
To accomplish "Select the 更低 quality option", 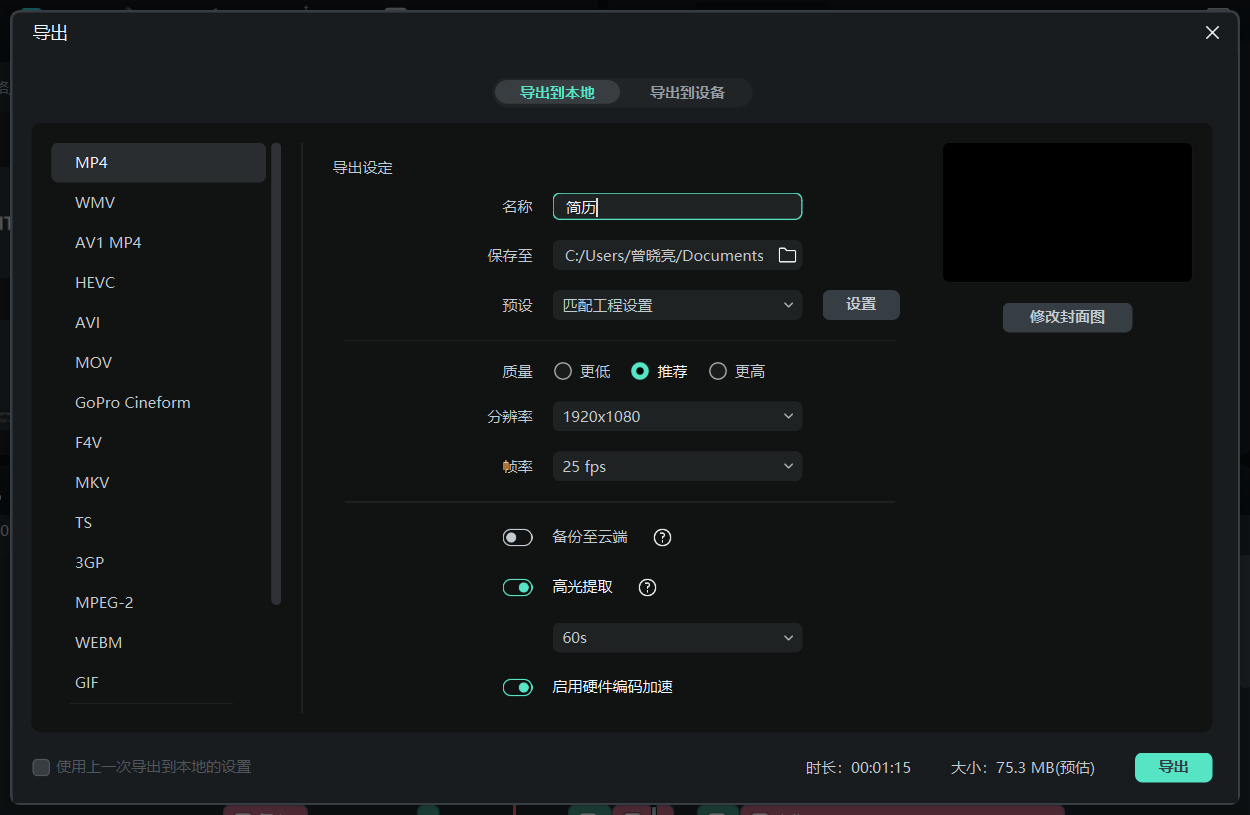I will point(563,370).
